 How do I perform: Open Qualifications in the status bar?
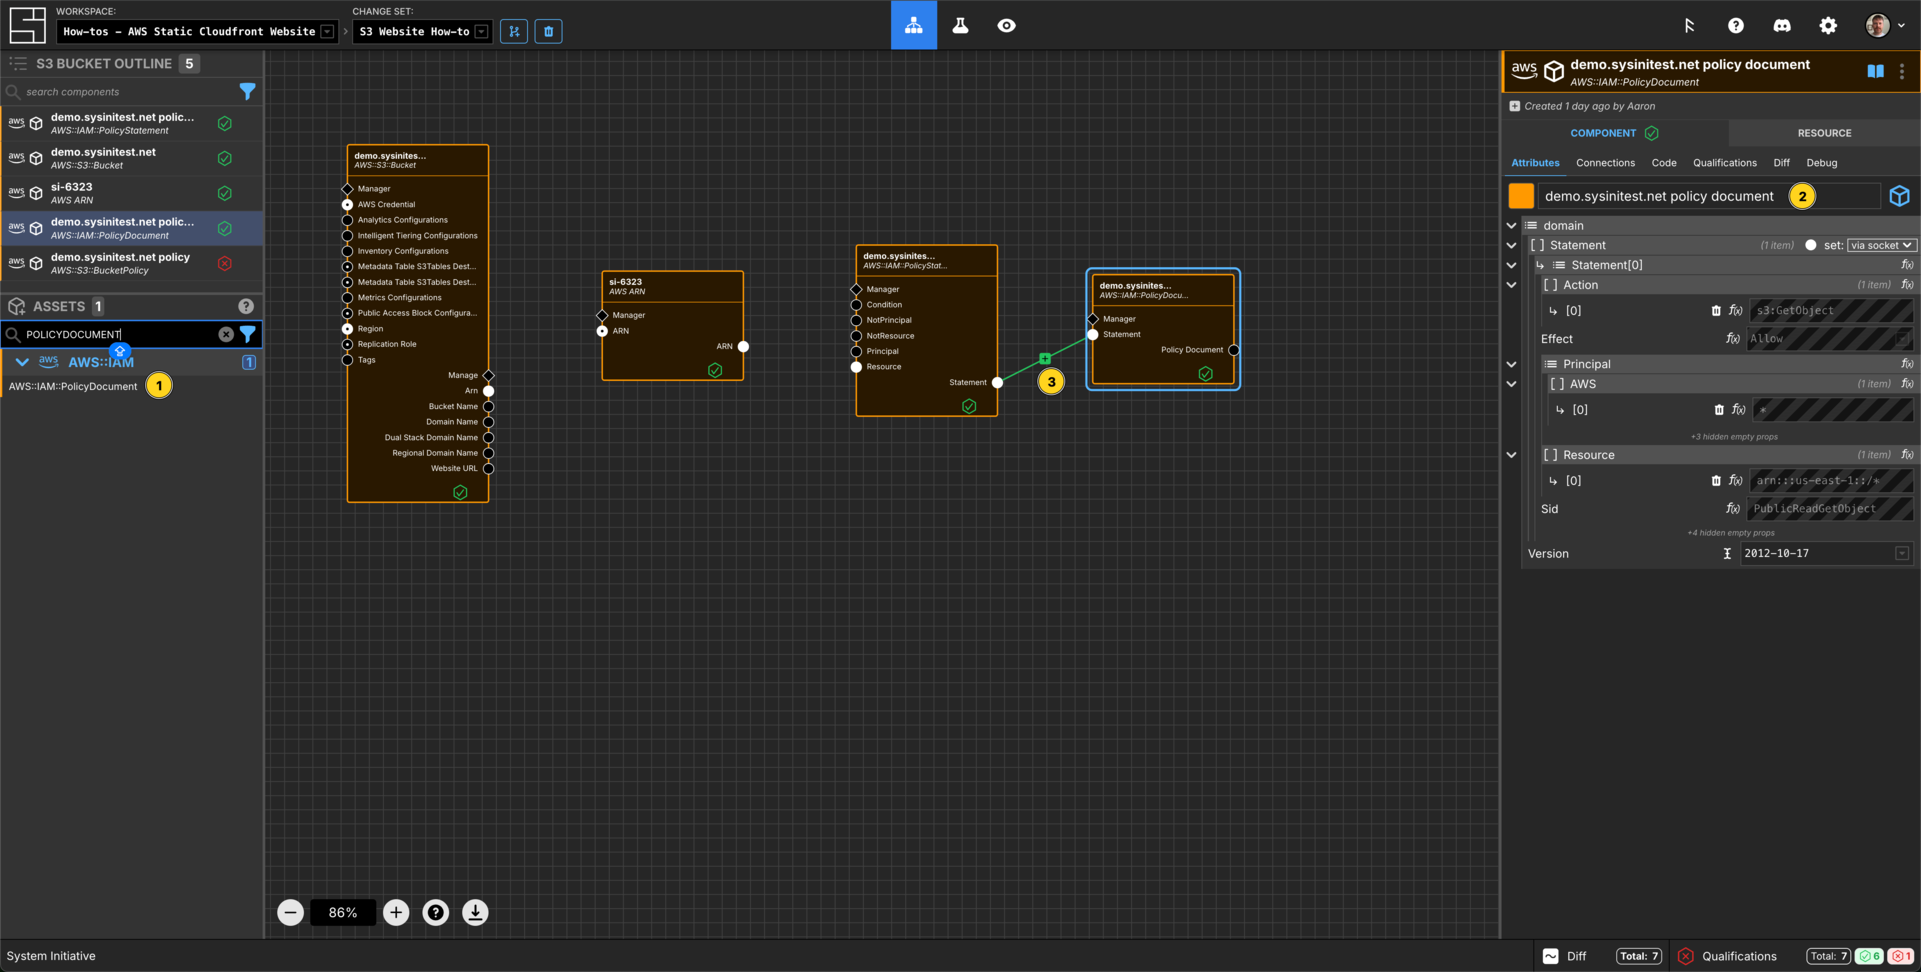(1796, 956)
